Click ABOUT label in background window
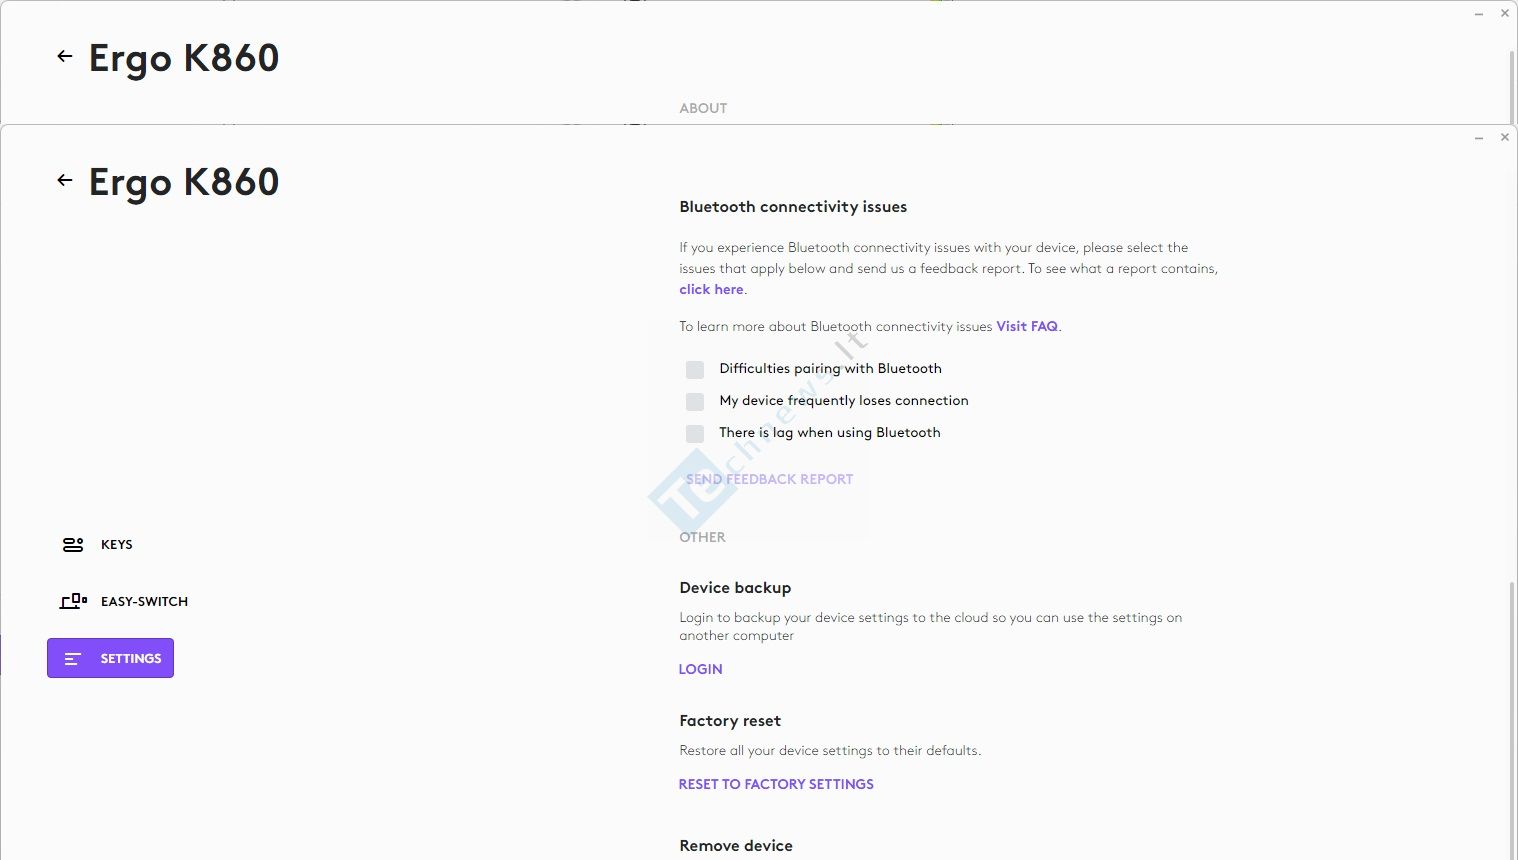This screenshot has height=860, width=1518. 703,108
